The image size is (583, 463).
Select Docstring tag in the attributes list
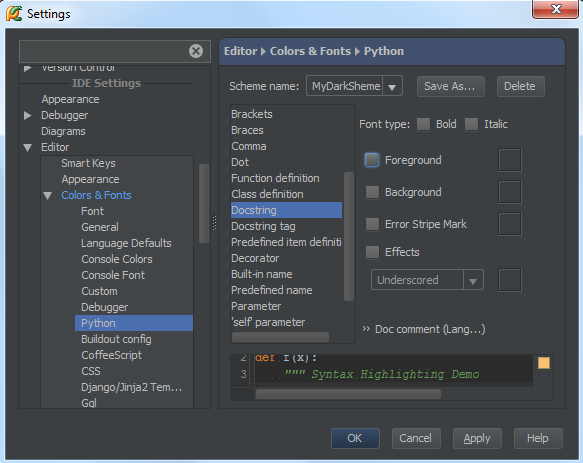click(263, 226)
